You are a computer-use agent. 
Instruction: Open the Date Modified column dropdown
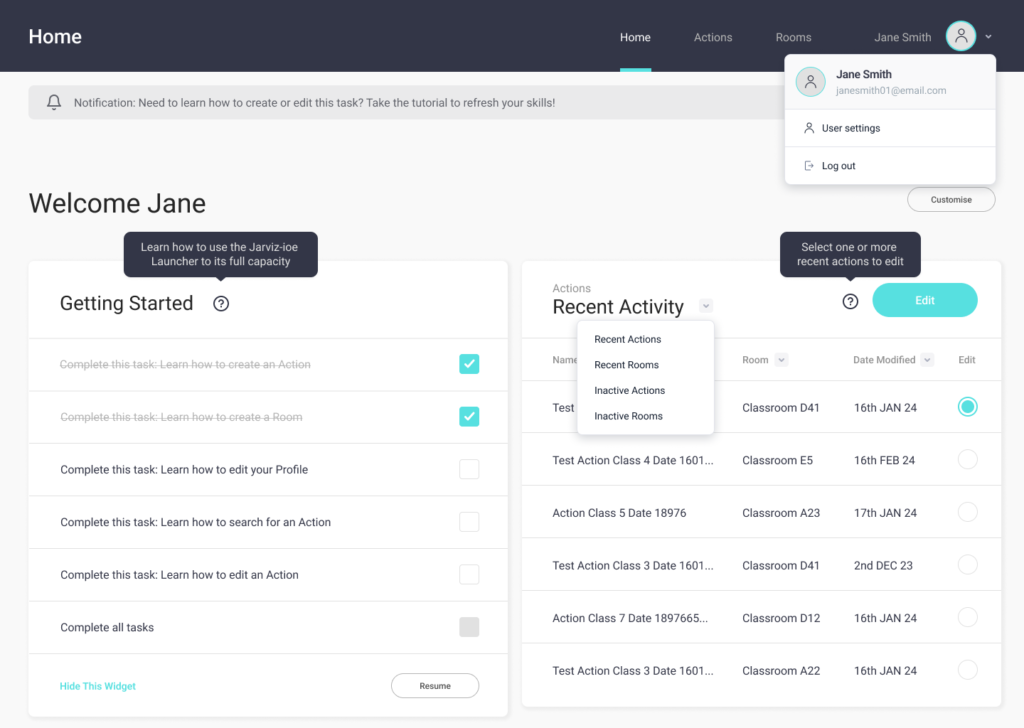(x=927, y=360)
